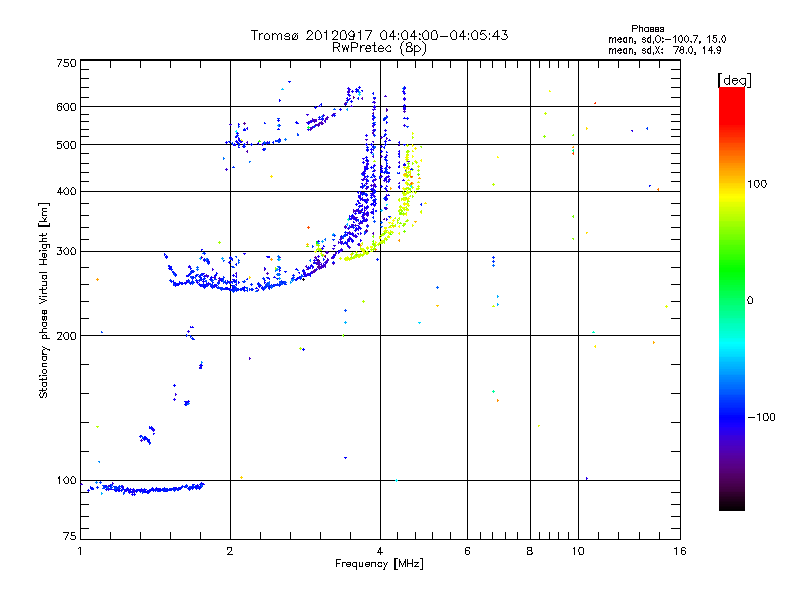800x600 pixels.
Task: Click the "Stationary phase Virtual Height [km]" axis label
Action: pos(43,300)
